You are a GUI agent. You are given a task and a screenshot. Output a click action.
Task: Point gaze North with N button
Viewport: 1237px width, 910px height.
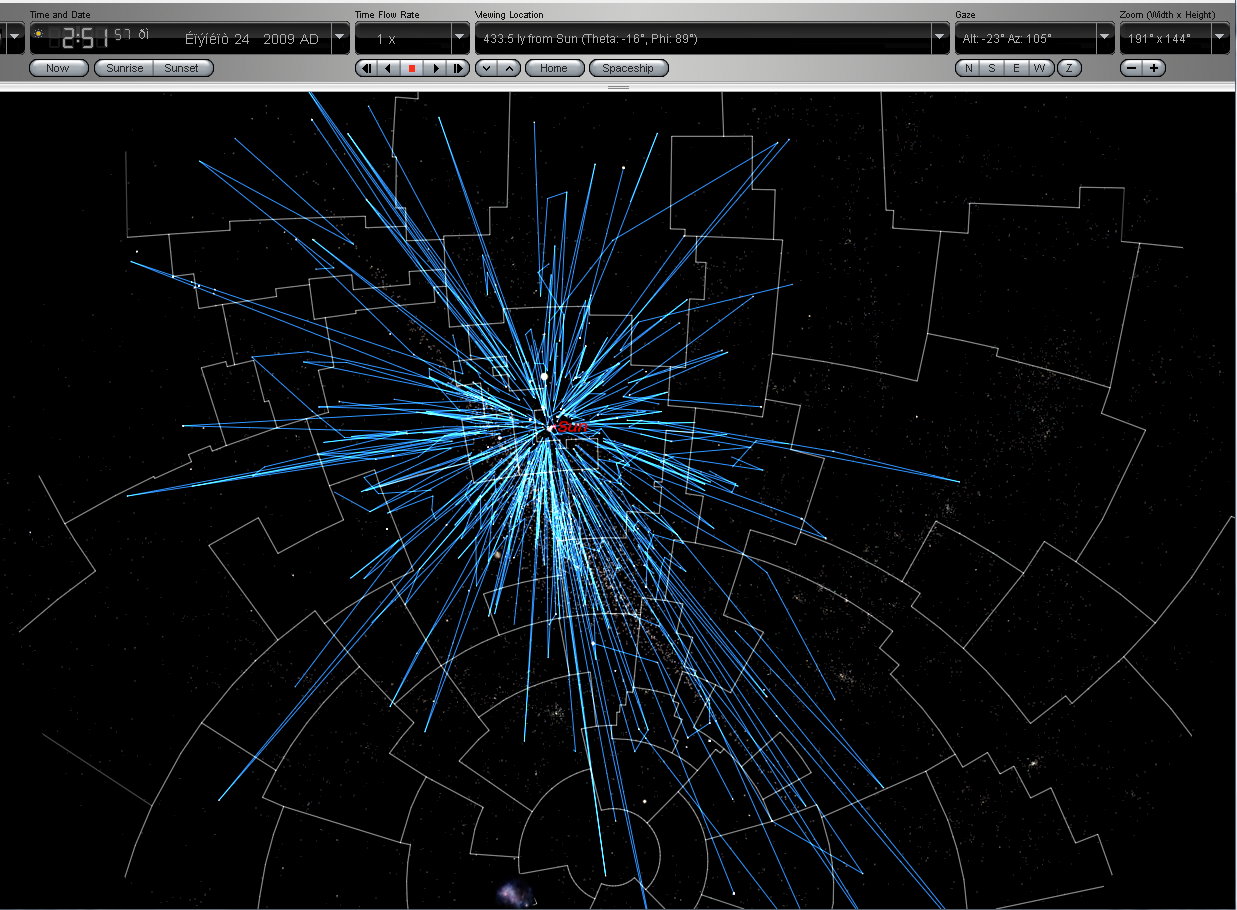point(967,68)
